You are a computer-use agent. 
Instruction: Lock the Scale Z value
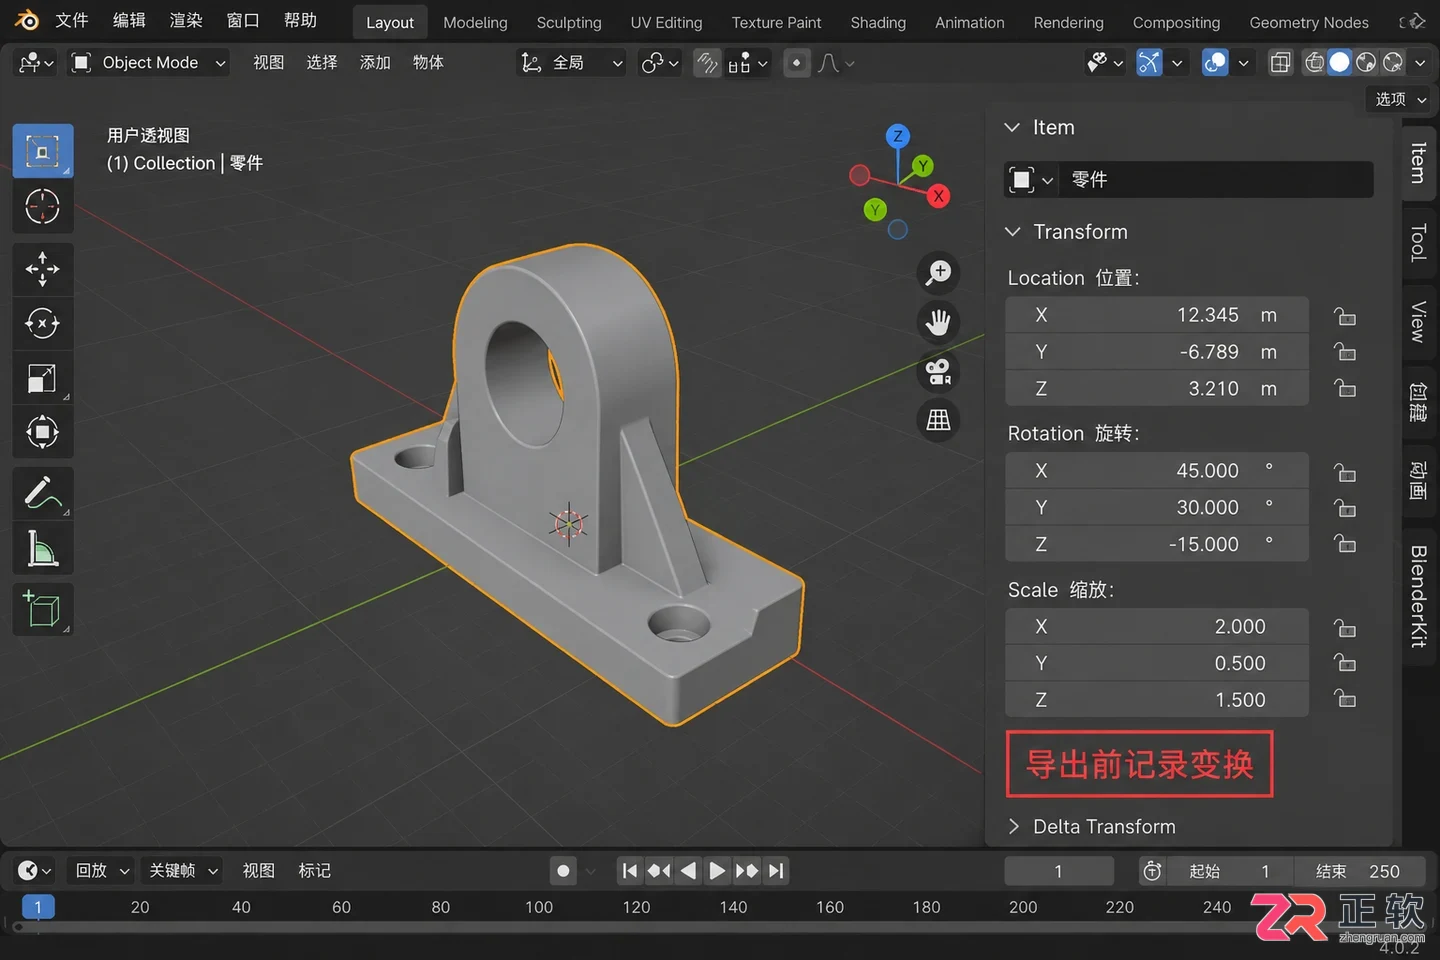coord(1345,699)
